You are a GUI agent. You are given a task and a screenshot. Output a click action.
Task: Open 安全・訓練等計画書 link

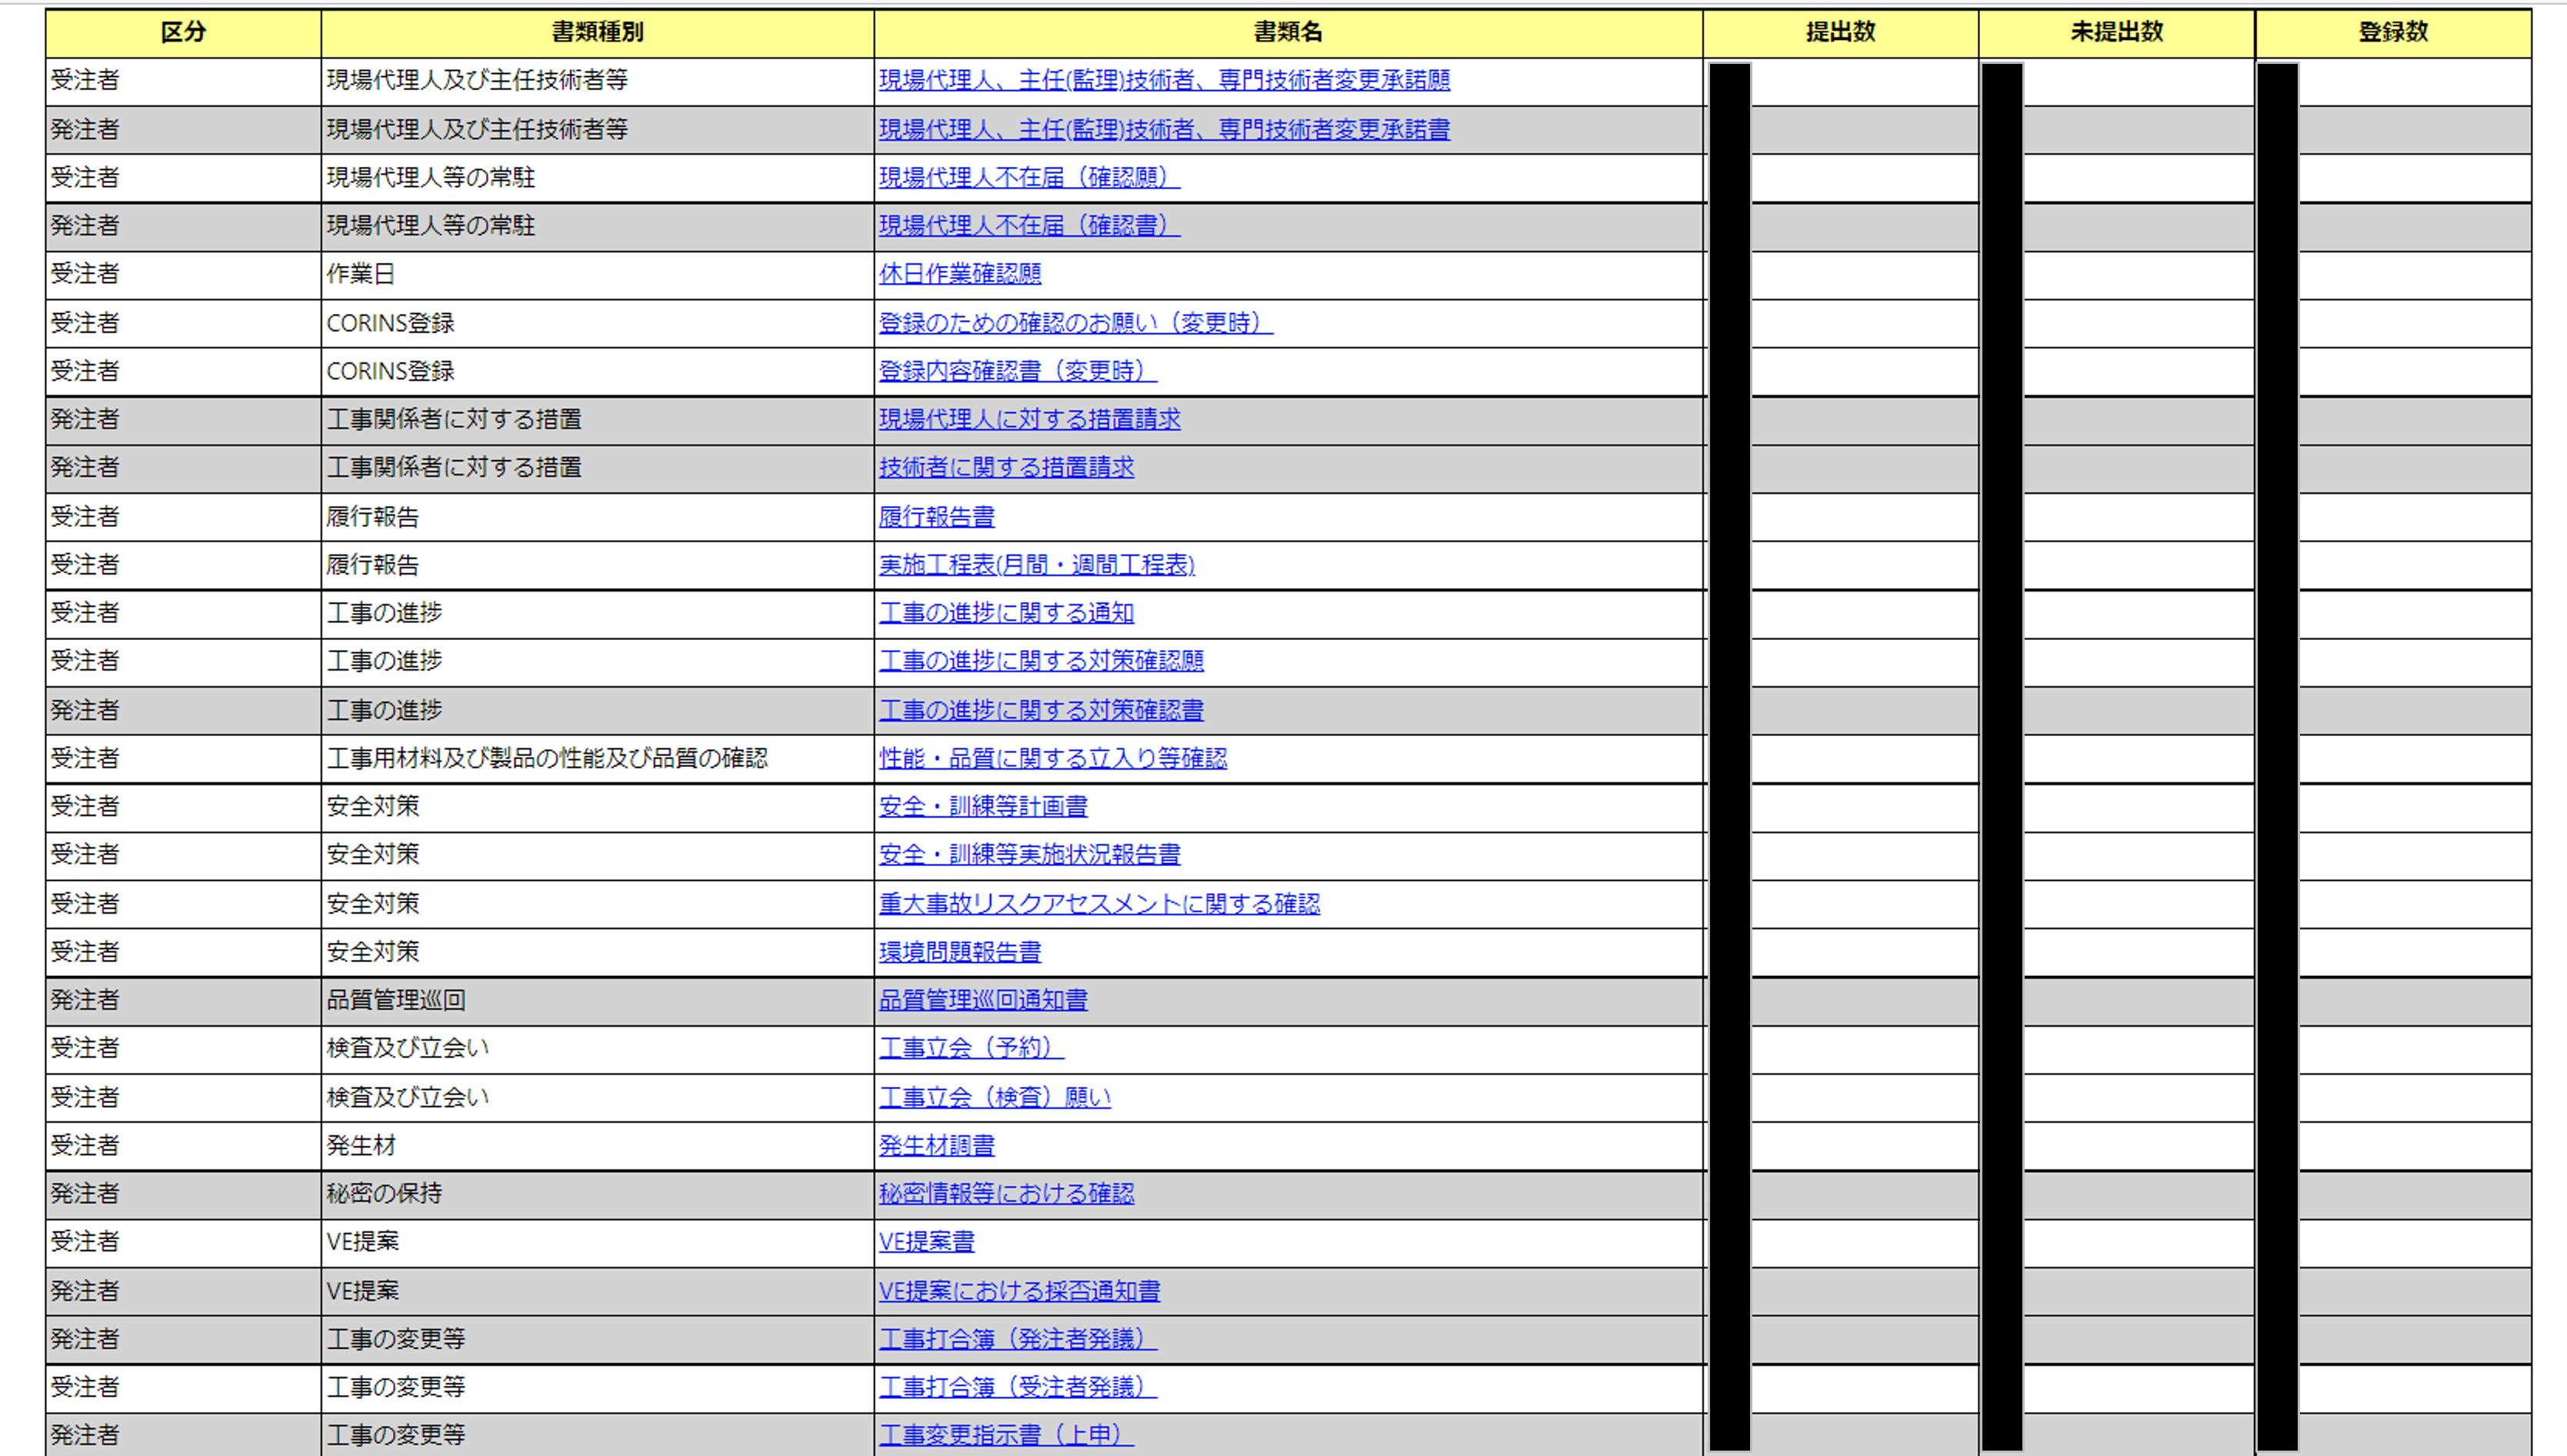tap(983, 806)
